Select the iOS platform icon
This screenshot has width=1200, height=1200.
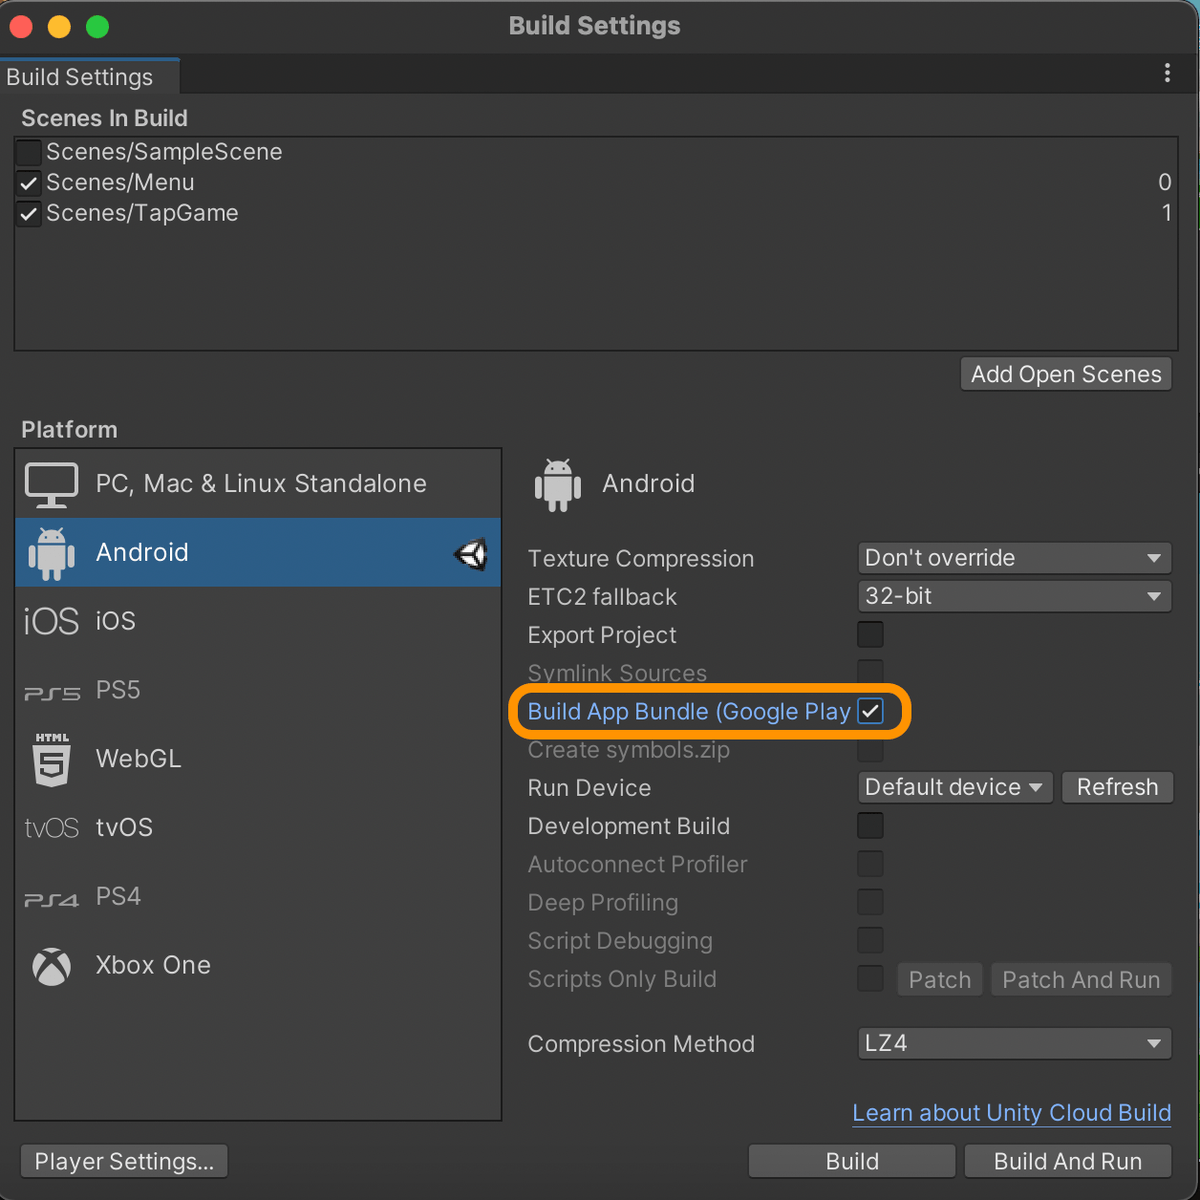coord(51,620)
